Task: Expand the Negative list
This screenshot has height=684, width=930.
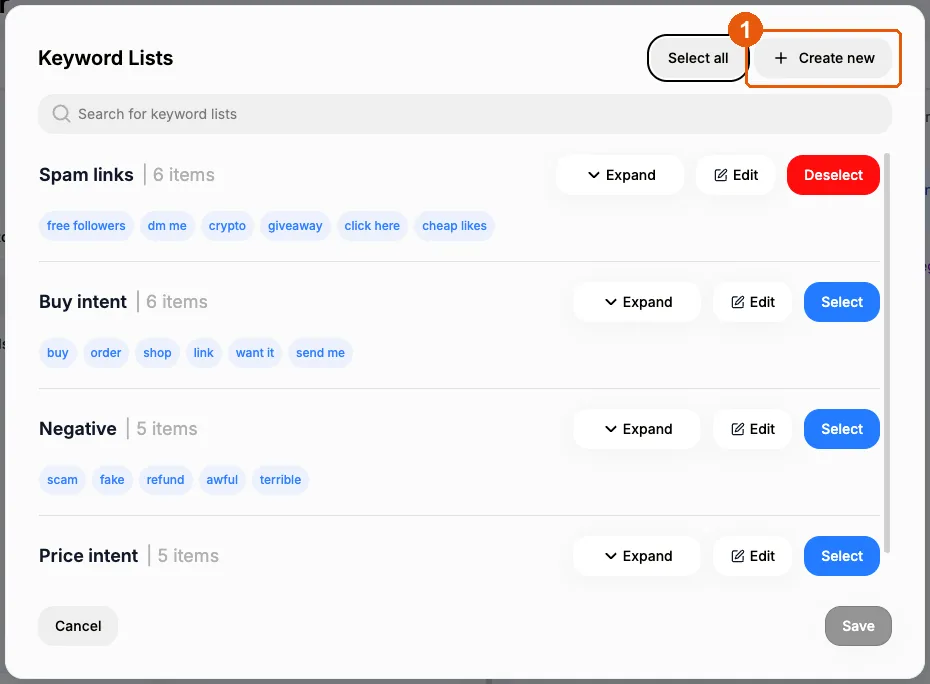Action: [x=637, y=429]
